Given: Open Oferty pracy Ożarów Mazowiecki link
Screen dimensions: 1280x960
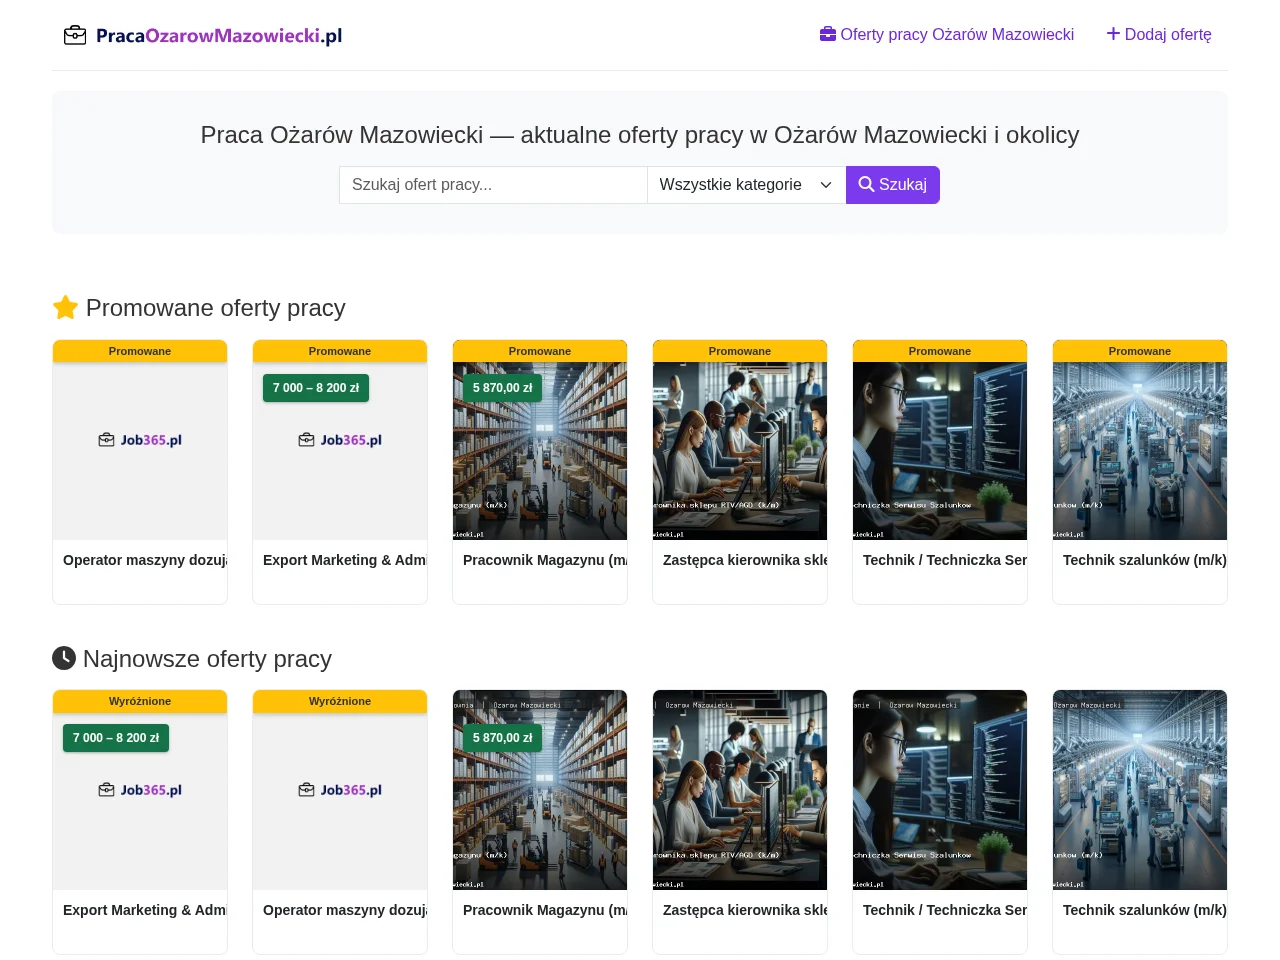Looking at the screenshot, I should coord(947,34).
